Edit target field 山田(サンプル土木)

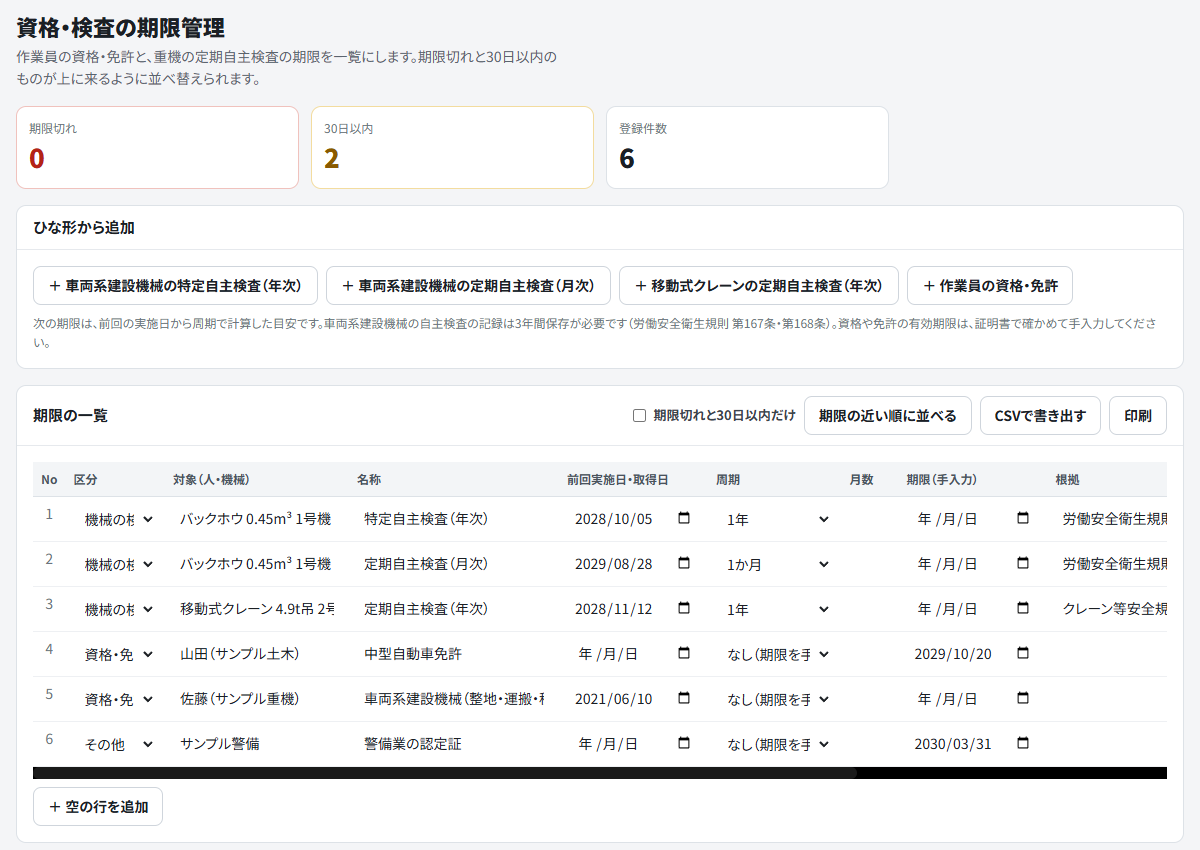tap(258, 654)
